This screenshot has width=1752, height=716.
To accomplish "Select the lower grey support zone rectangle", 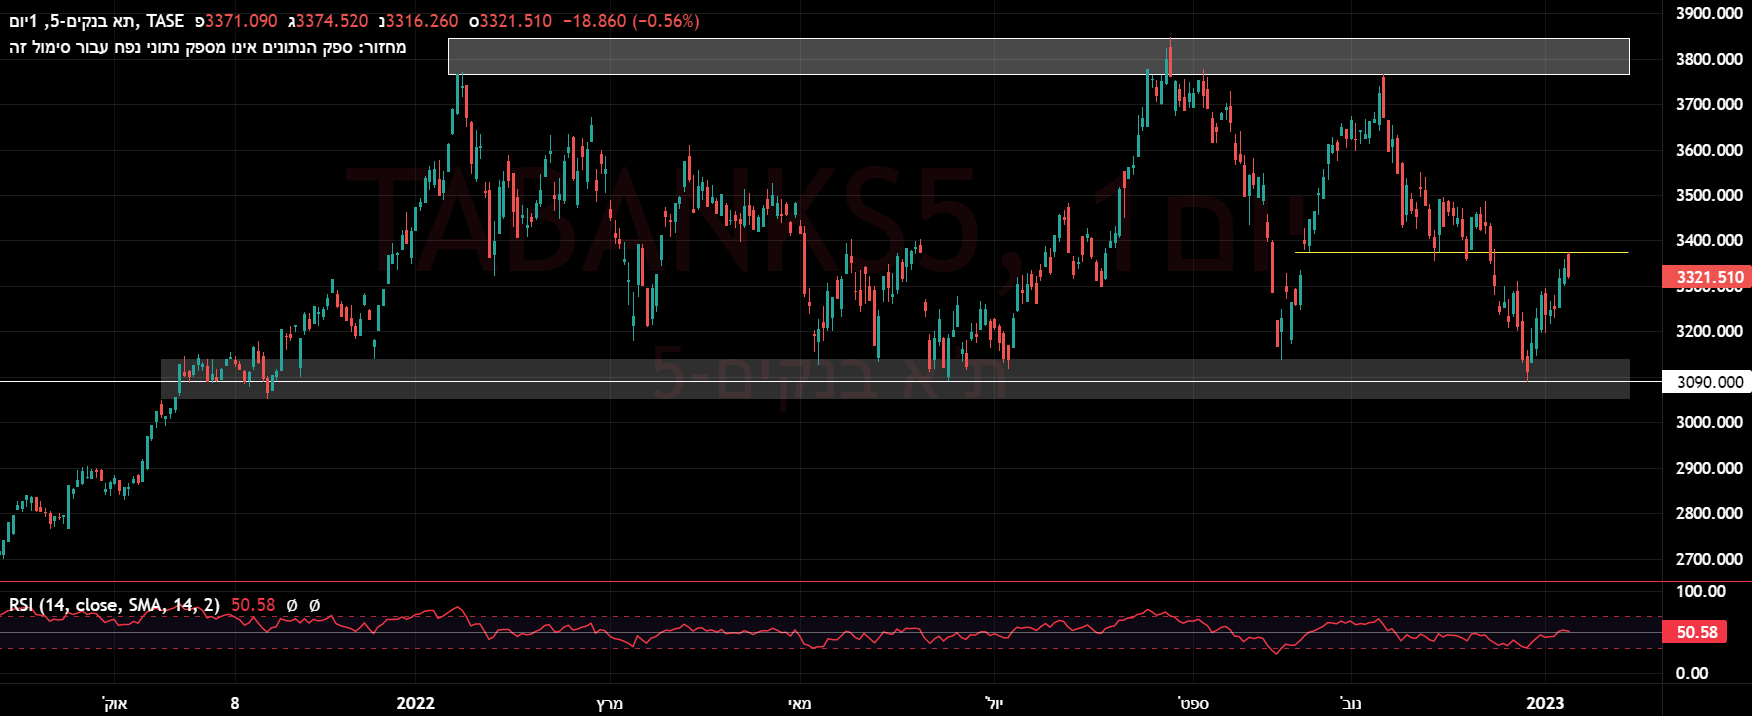I will 895,379.
